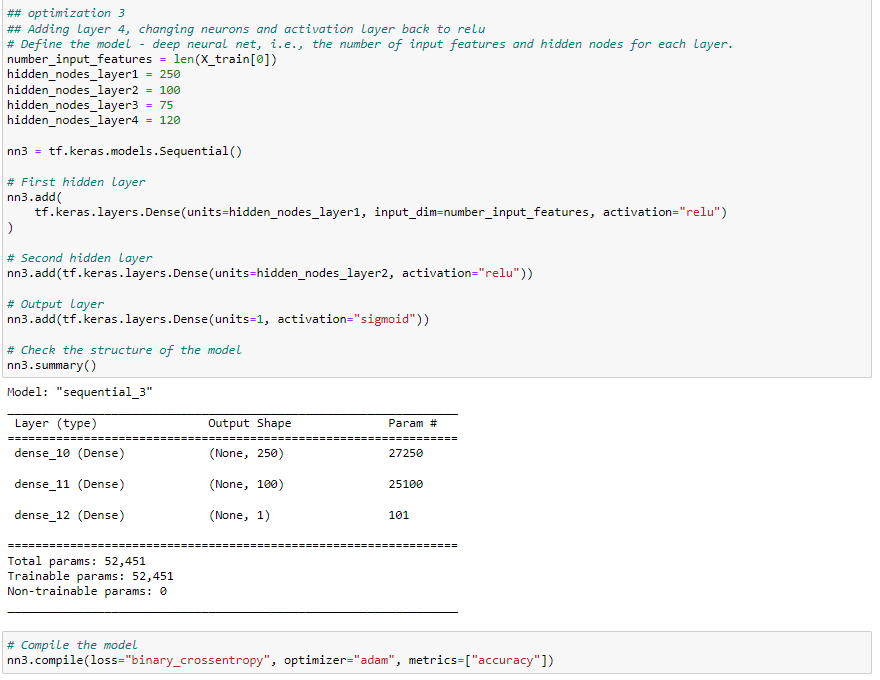Click the "## Adding layer 4" comment line
The height and width of the screenshot is (680, 880).
coord(246,29)
